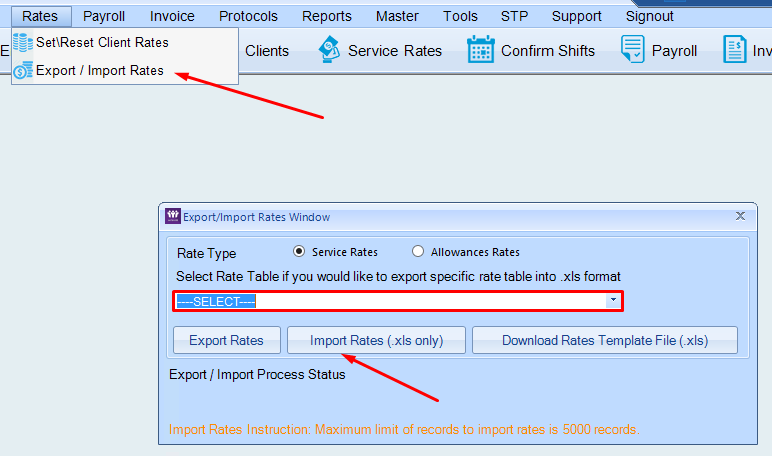The height and width of the screenshot is (456, 772).
Task: Close the Export/Import Rates Window
Action: coord(740,216)
